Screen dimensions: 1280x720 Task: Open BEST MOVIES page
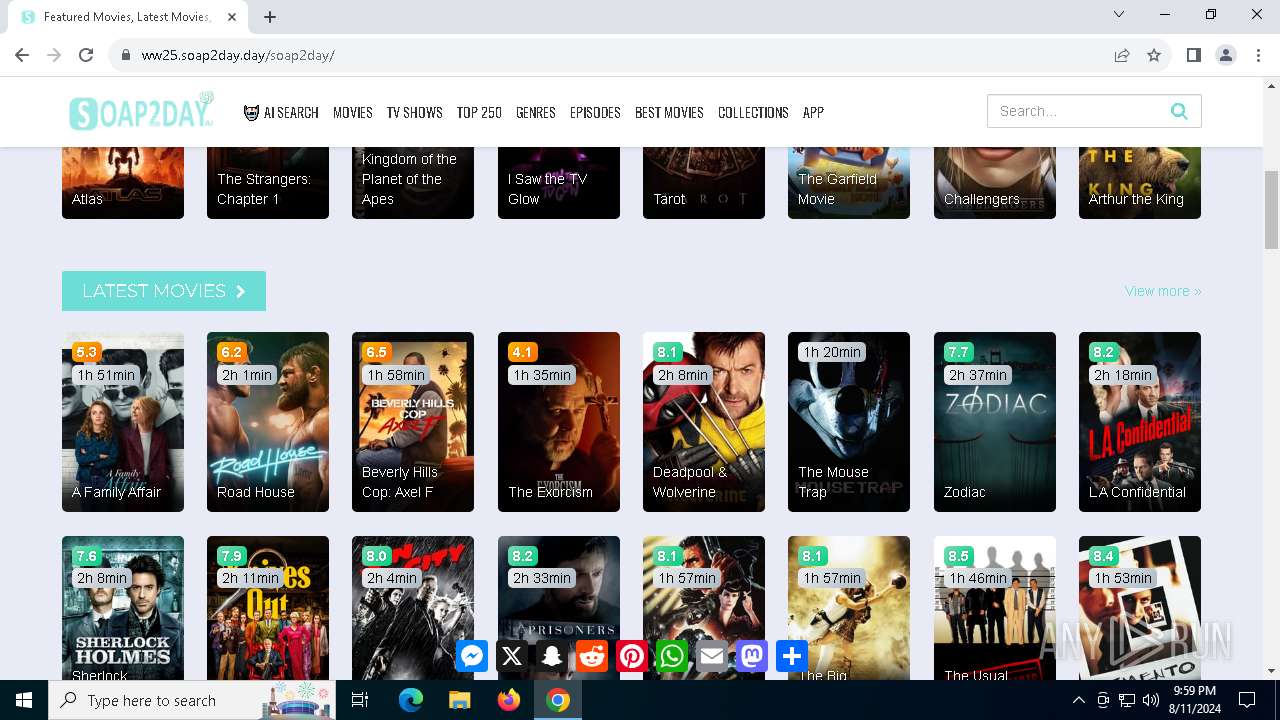point(669,112)
